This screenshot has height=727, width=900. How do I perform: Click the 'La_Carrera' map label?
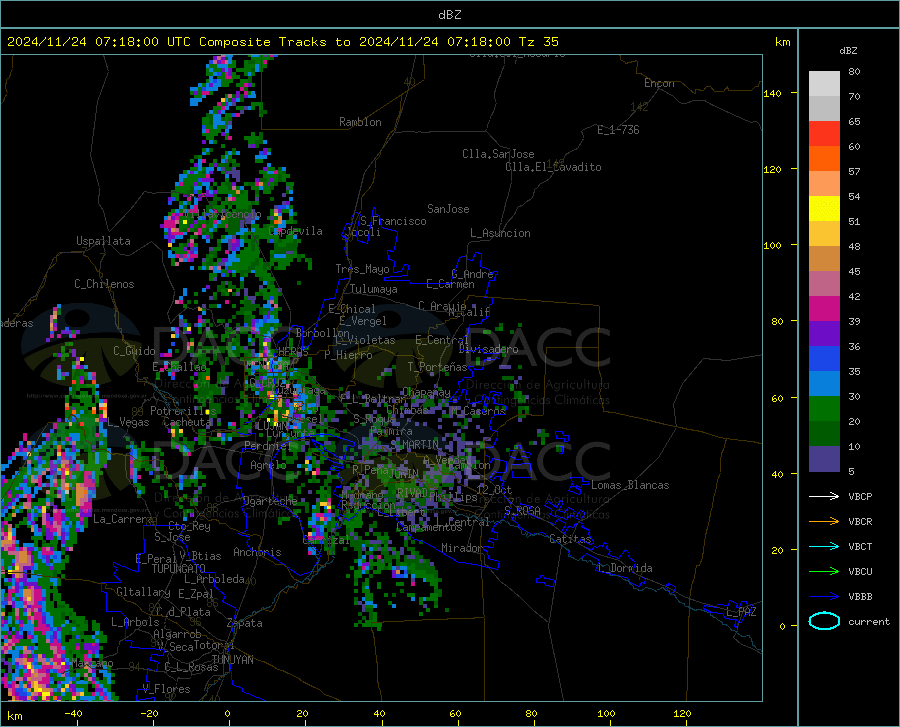click(x=123, y=519)
